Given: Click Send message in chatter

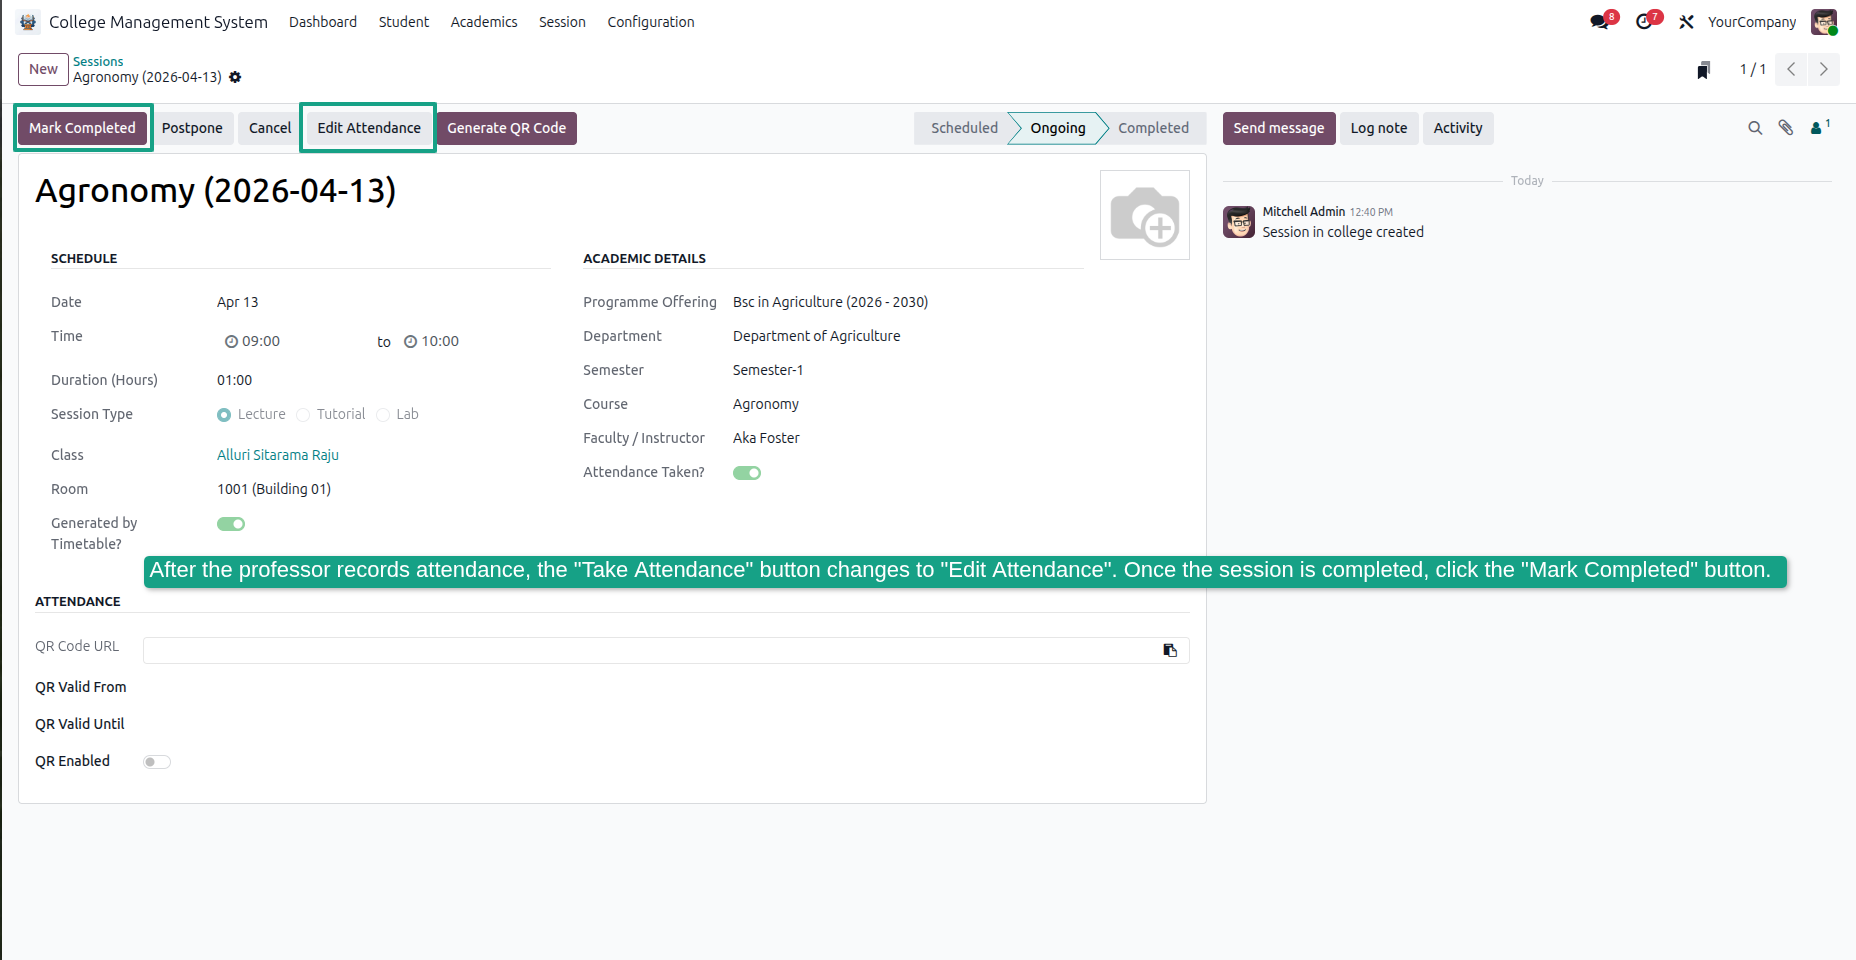Looking at the screenshot, I should 1279,128.
